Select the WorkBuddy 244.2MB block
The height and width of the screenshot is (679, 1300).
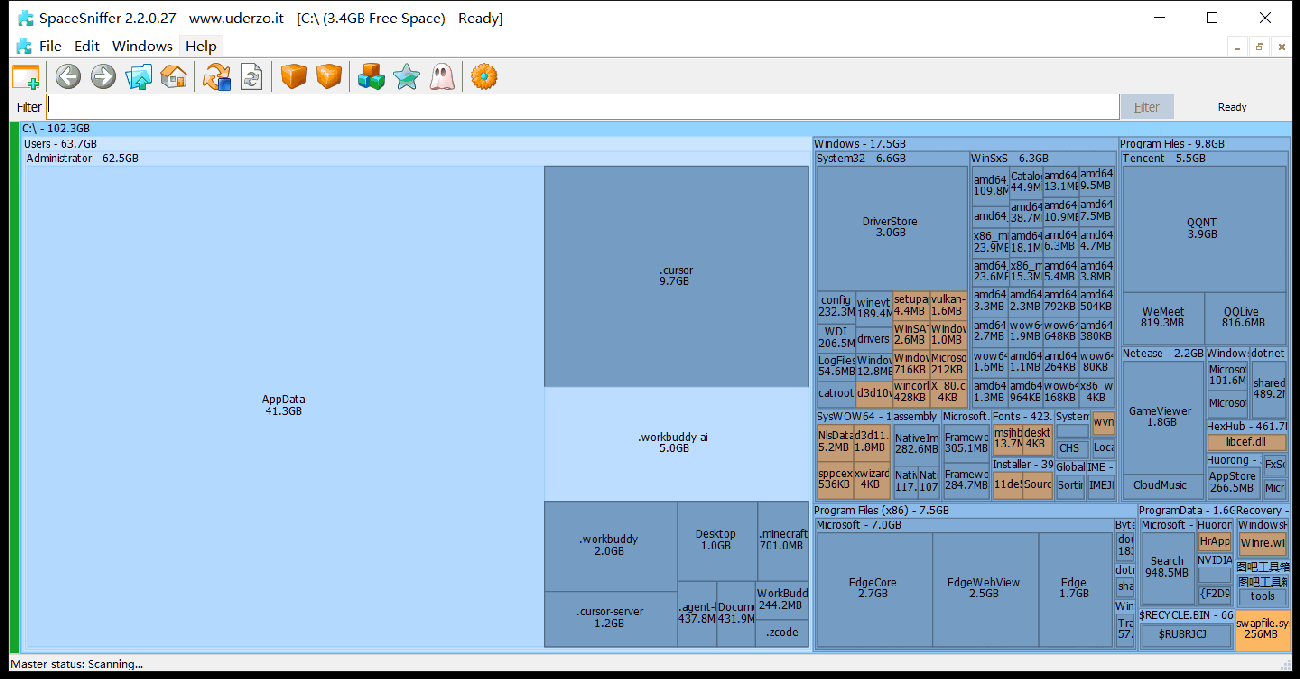point(782,599)
